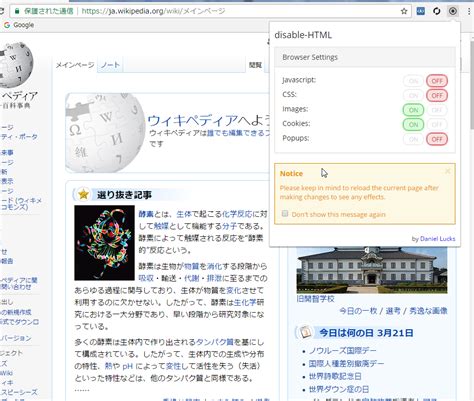Open the 世界ダウン症の日 link

[x=339, y=389]
